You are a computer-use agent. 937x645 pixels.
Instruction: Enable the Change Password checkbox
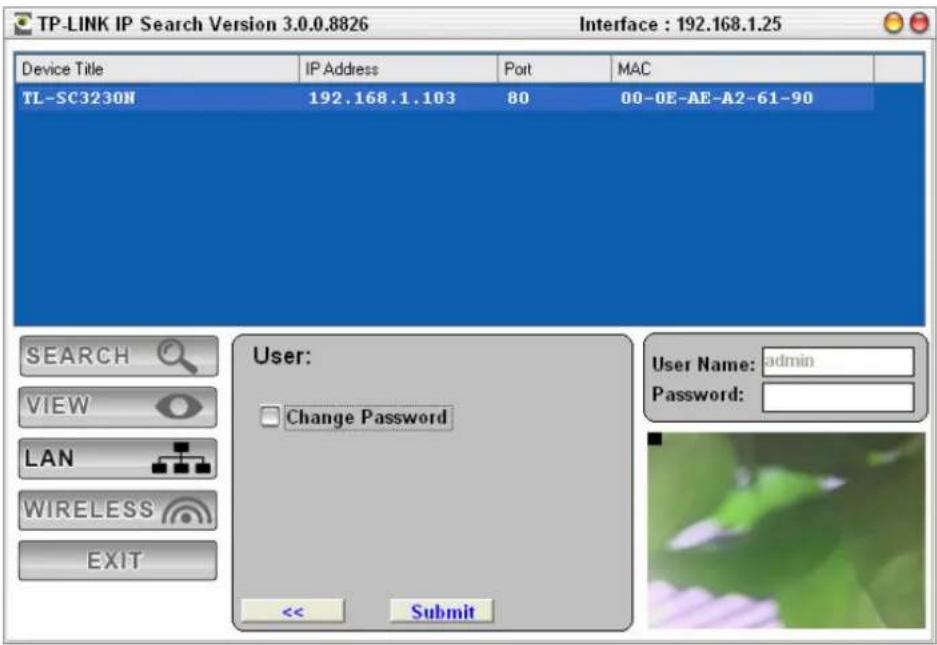tap(270, 416)
